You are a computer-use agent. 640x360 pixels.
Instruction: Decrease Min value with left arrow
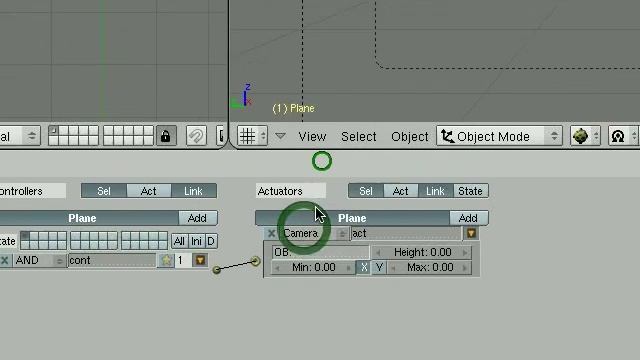pyautogui.click(x=278, y=268)
